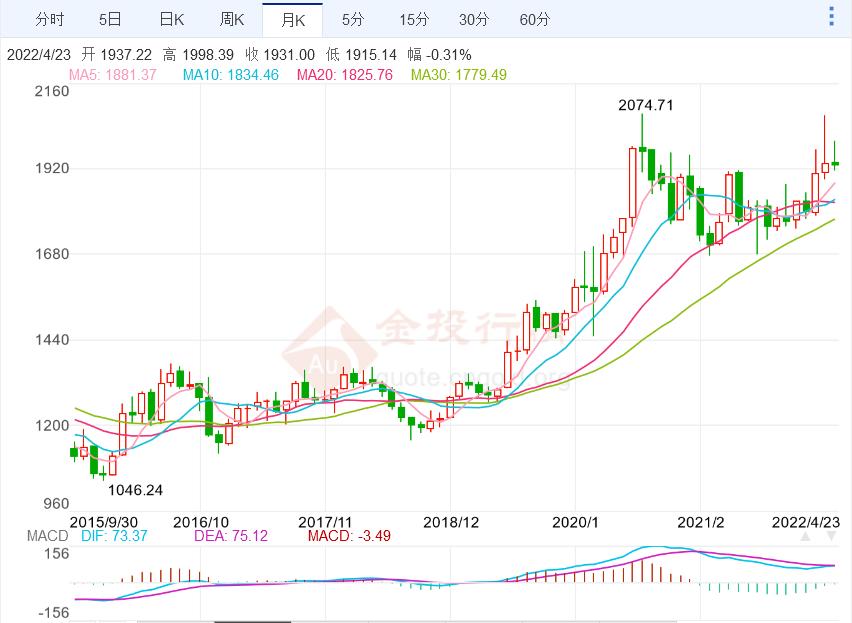The image size is (852, 623).
Task: Click the 960 y-axis price label
Action: pos(56,503)
